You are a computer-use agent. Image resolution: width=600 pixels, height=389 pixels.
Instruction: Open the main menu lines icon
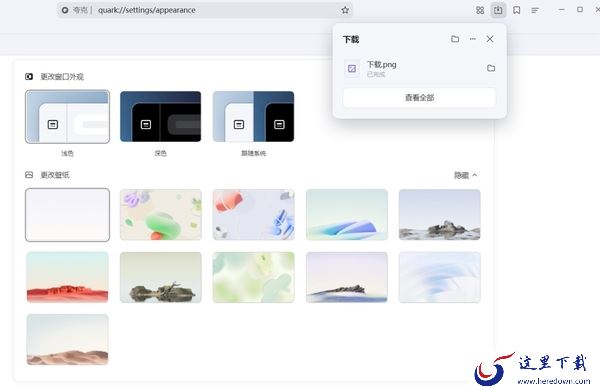(535, 10)
